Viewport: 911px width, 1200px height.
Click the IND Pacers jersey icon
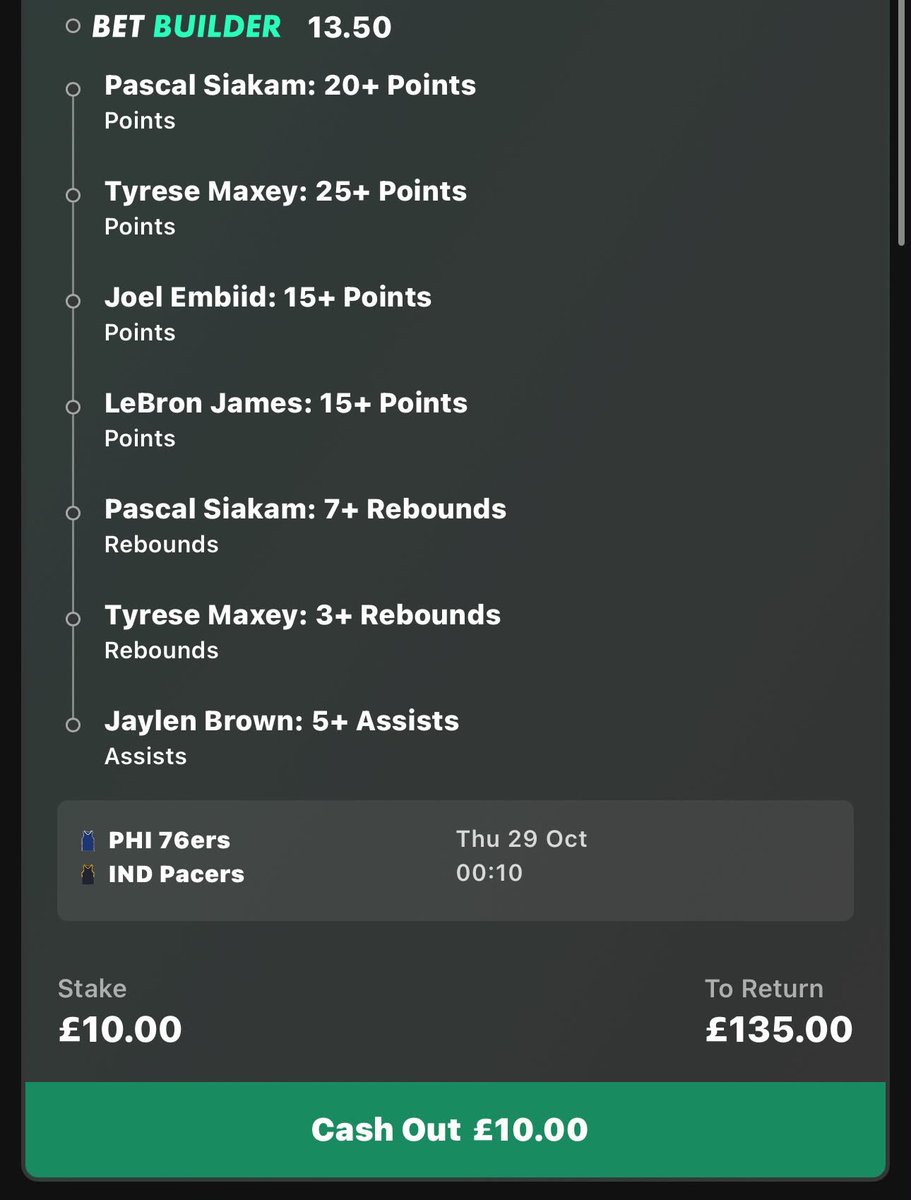point(89,874)
